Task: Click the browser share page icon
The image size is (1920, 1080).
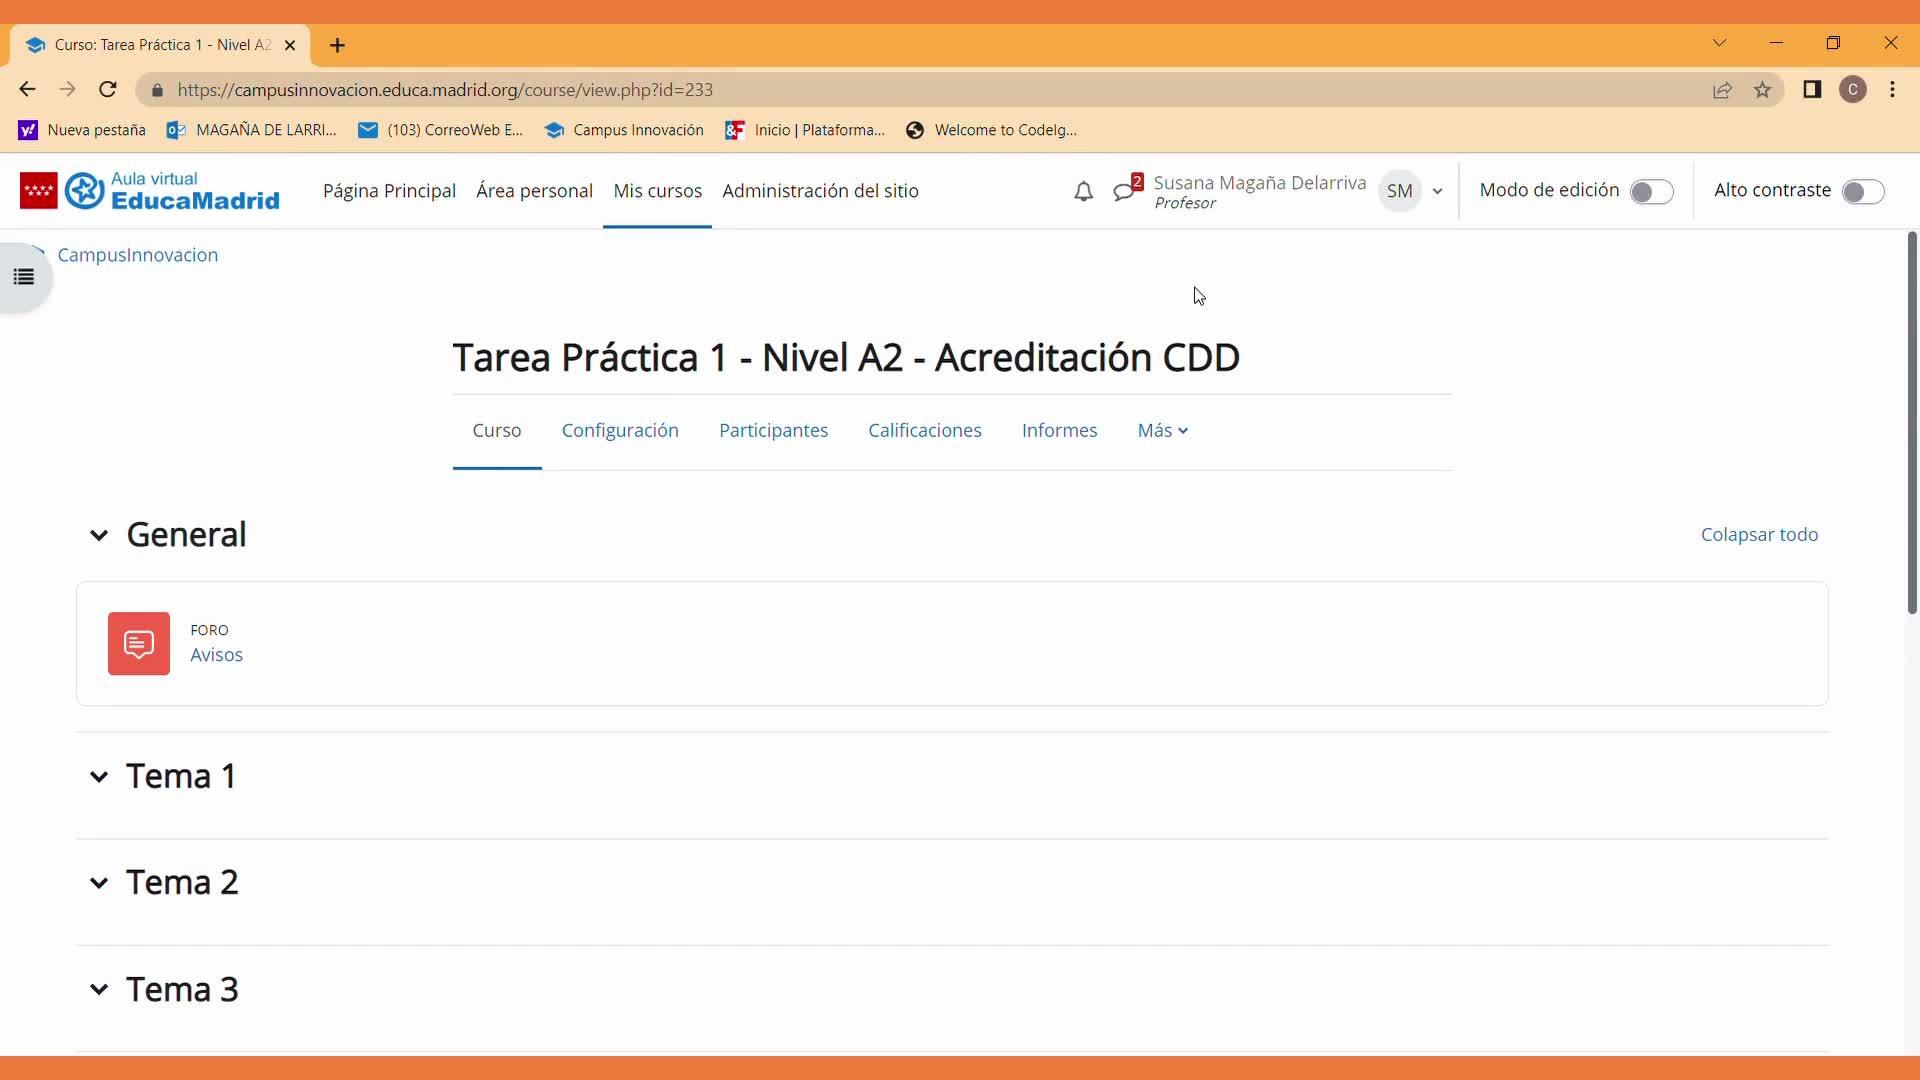Action: [1722, 90]
